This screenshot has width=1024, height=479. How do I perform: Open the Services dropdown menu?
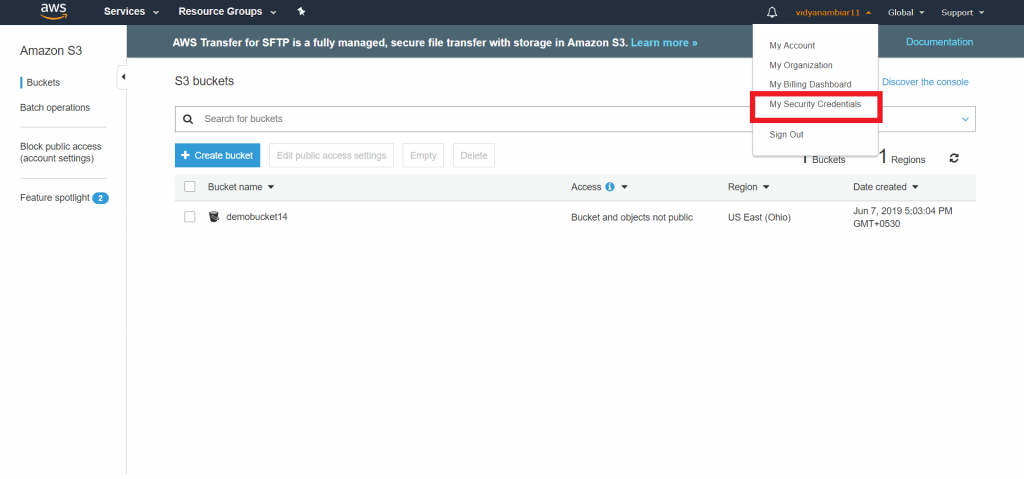(131, 12)
